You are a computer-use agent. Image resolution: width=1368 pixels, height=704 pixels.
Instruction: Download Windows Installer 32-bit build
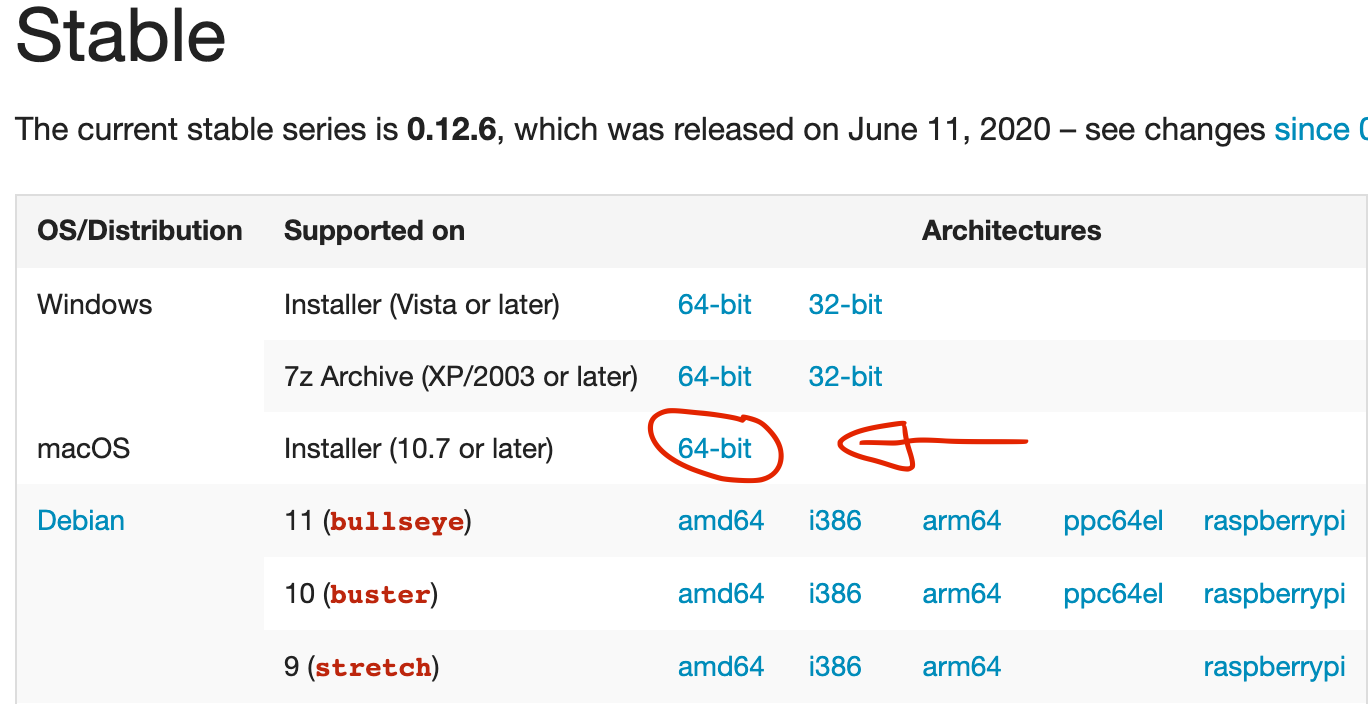tap(845, 304)
